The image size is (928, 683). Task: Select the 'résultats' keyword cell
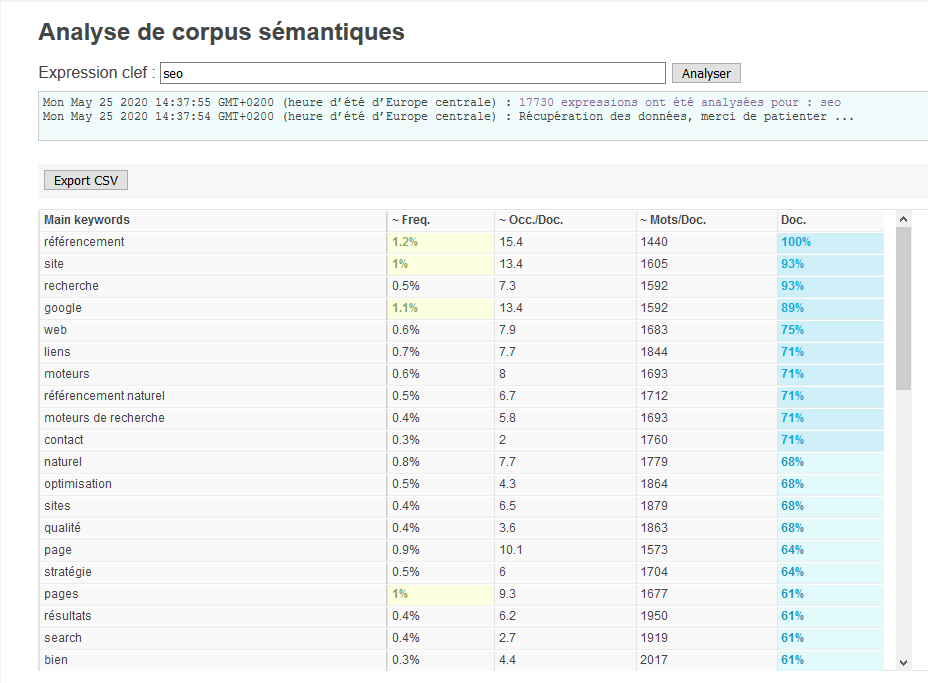pos(212,616)
